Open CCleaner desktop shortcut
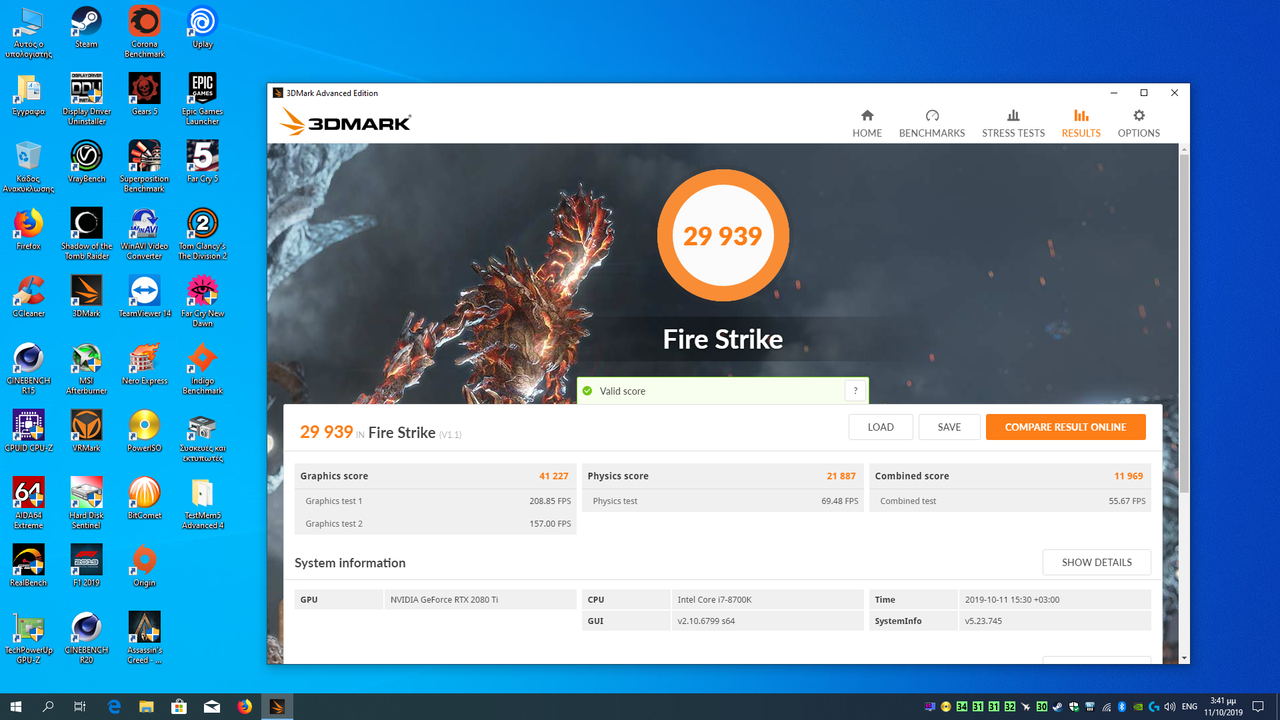Viewport: 1280px width, 720px height. point(28,296)
